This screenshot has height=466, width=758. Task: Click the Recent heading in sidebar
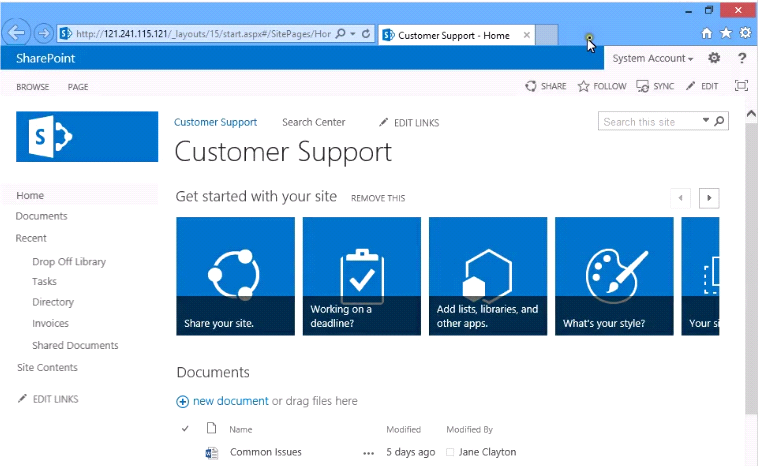click(x=31, y=238)
